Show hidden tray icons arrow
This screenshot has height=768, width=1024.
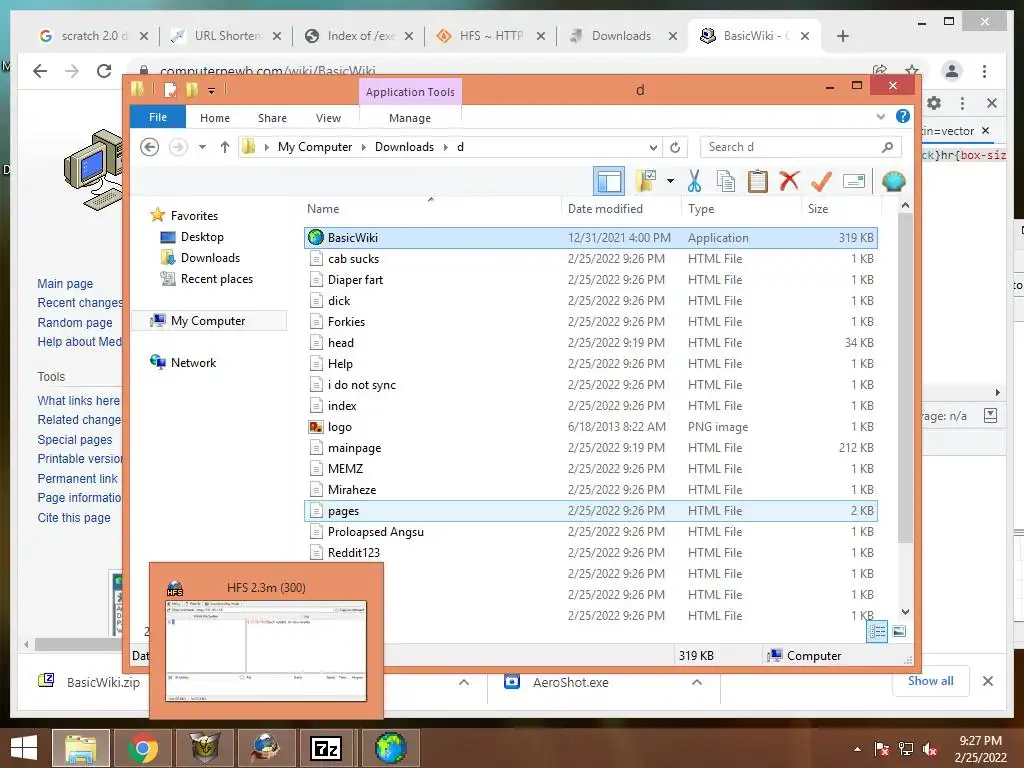point(857,749)
